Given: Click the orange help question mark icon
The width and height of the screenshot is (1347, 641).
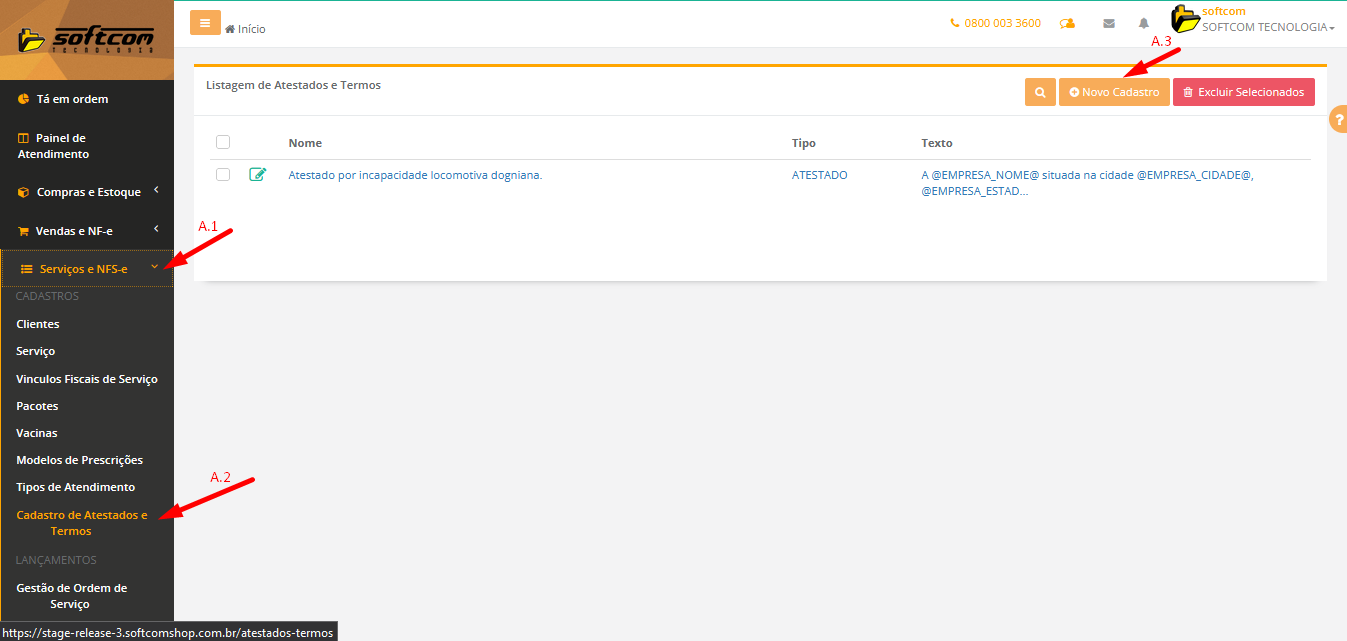Looking at the screenshot, I should pos(1338,120).
